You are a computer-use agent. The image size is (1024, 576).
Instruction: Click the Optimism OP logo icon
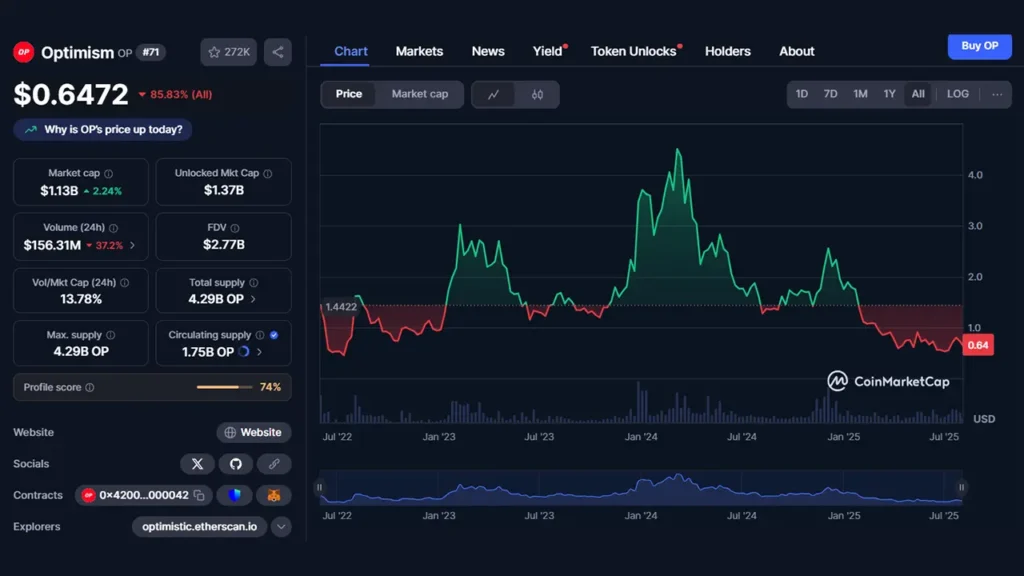coord(24,52)
